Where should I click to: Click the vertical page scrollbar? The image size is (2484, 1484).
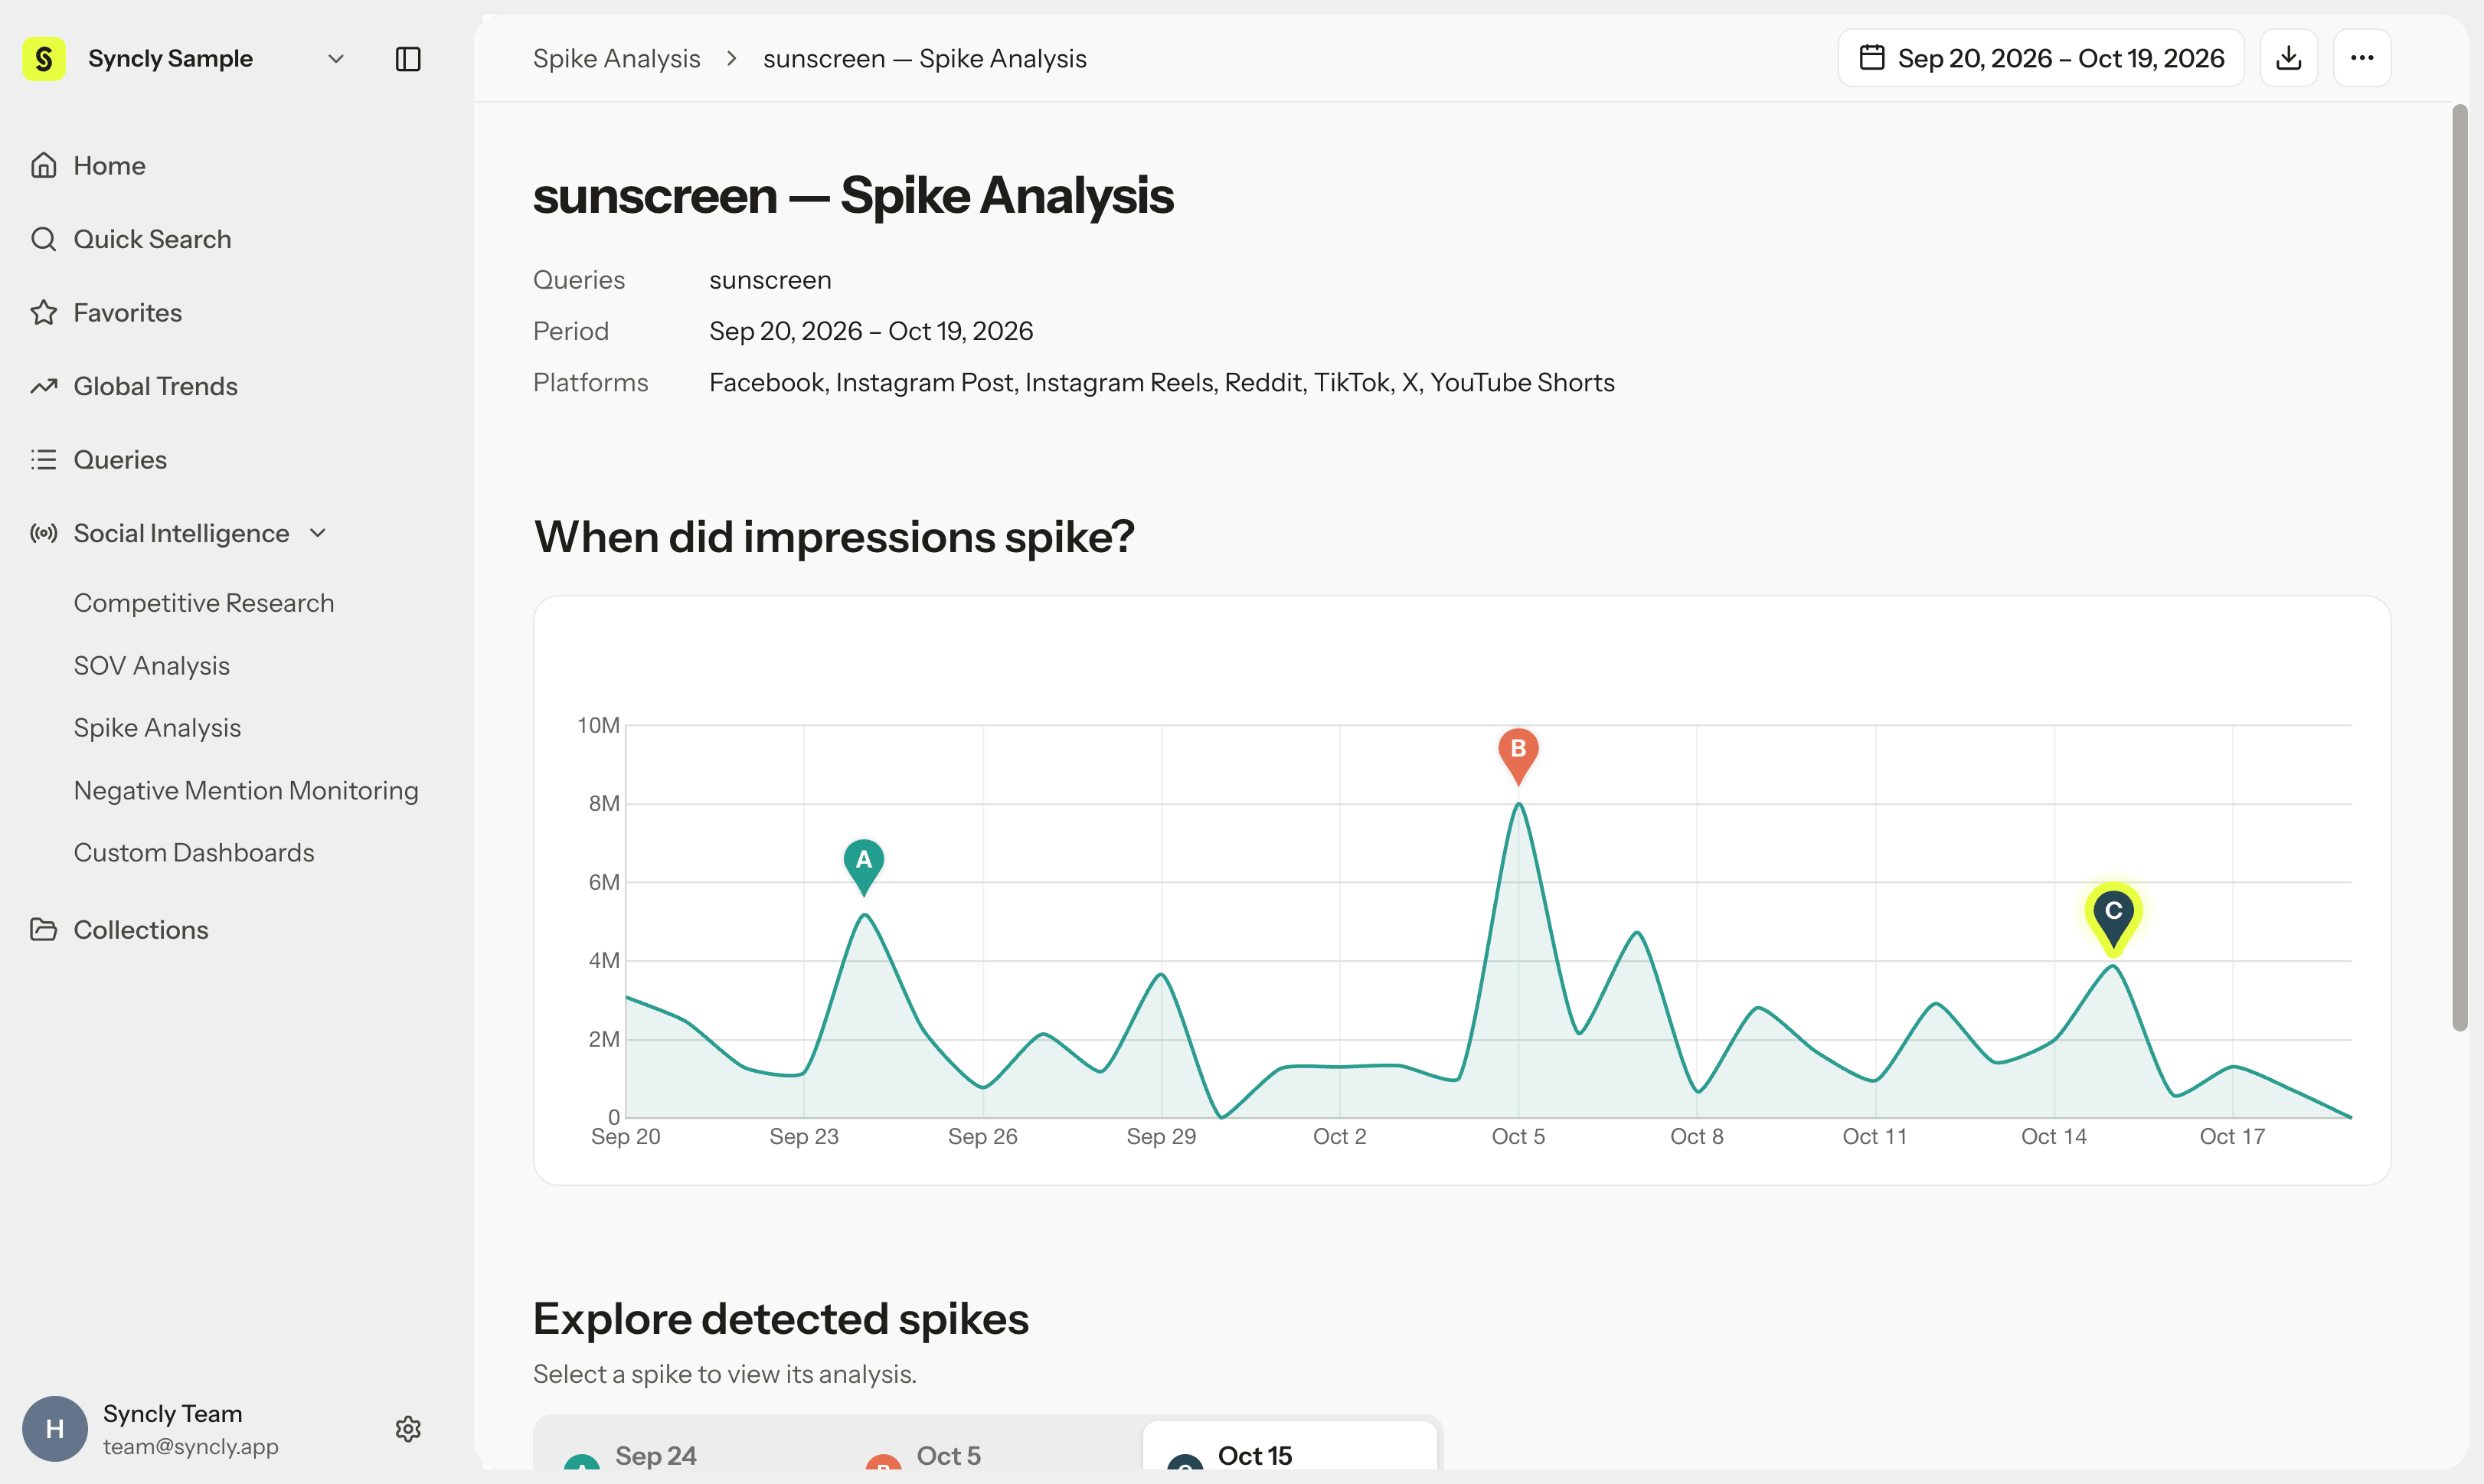click(x=2460, y=567)
